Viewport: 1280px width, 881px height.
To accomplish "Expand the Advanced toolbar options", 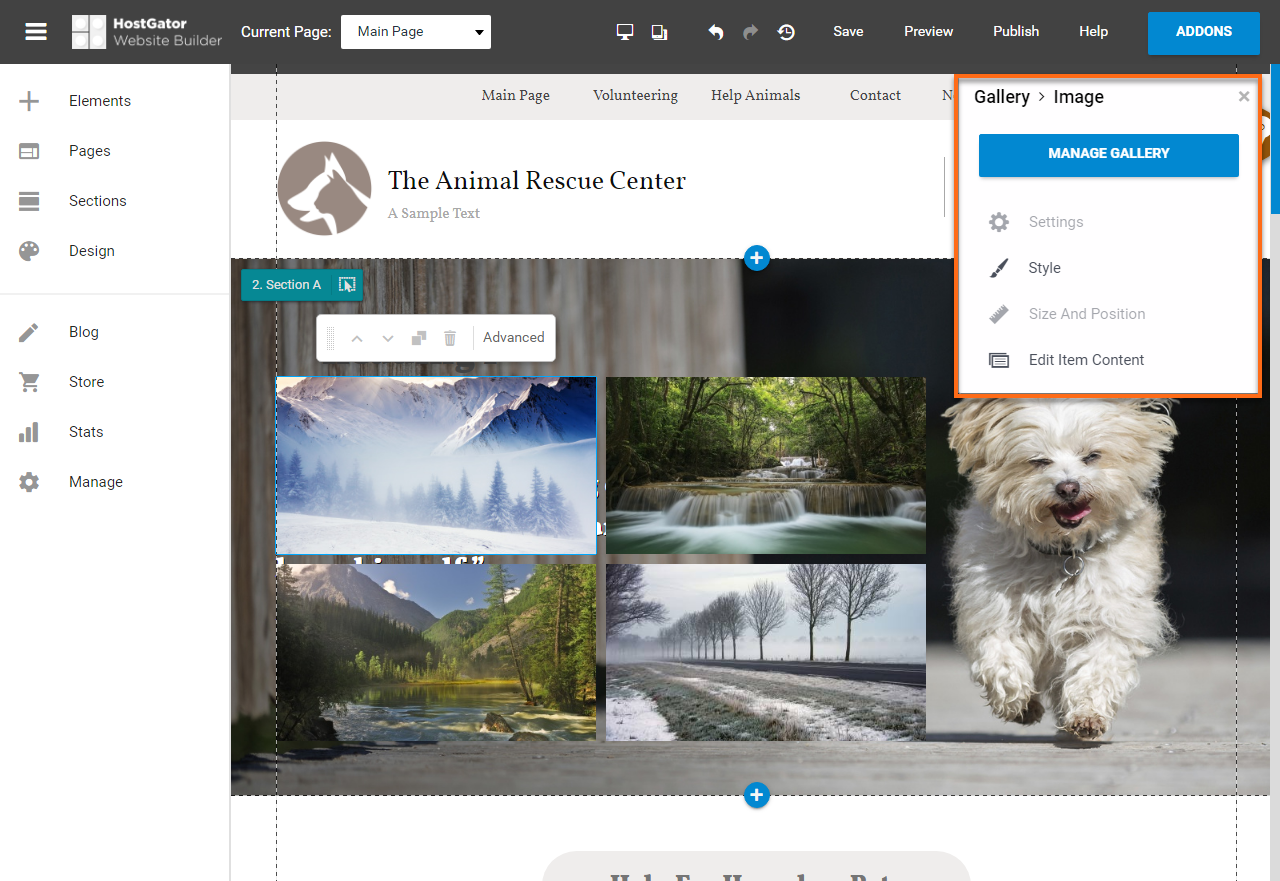I will [x=513, y=338].
